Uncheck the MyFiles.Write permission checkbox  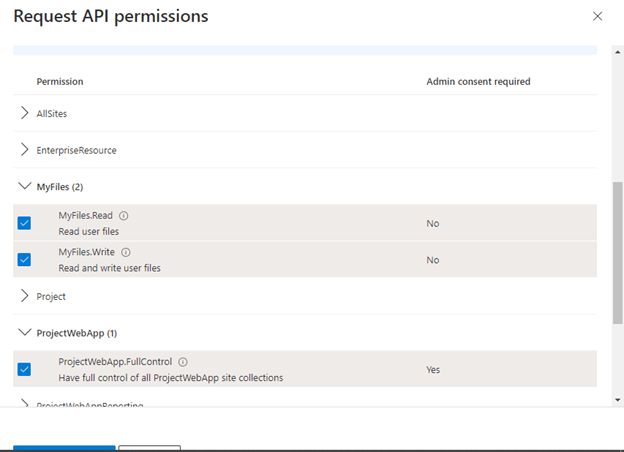pos(24,259)
